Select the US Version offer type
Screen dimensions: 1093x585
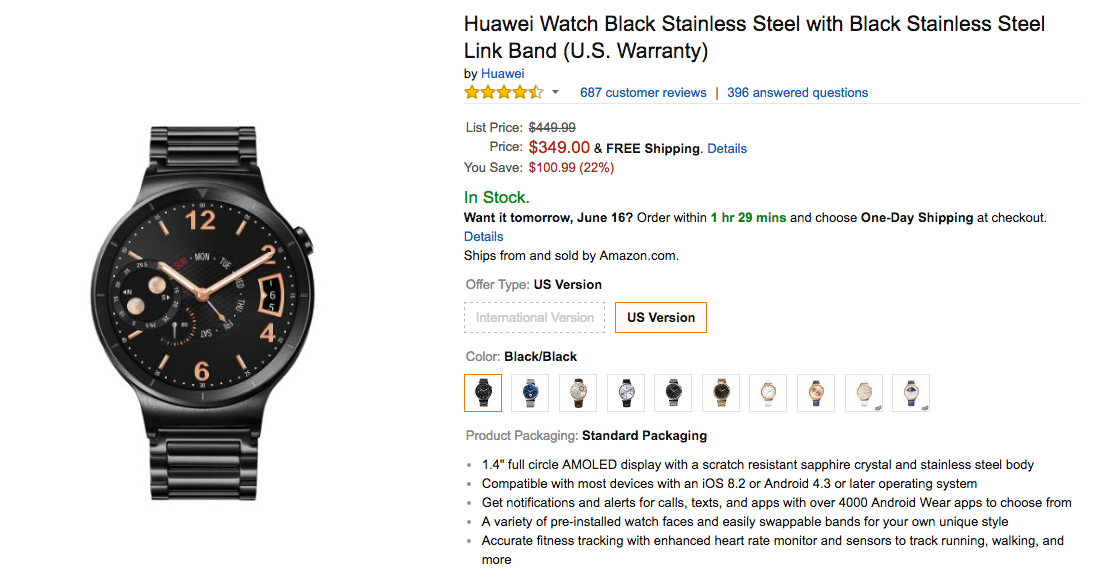pos(660,318)
